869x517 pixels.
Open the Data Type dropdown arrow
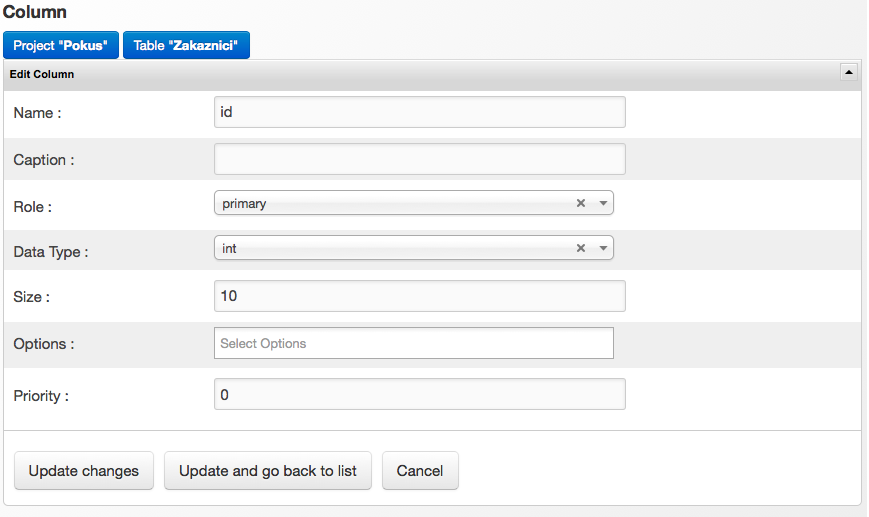[x=603, y=248]
